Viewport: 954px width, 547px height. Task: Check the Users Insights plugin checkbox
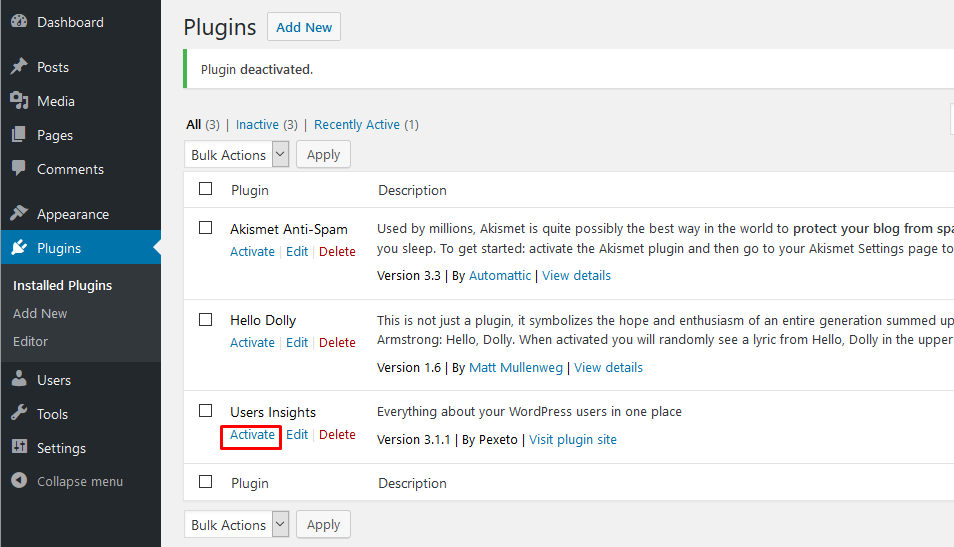[206, 411]
